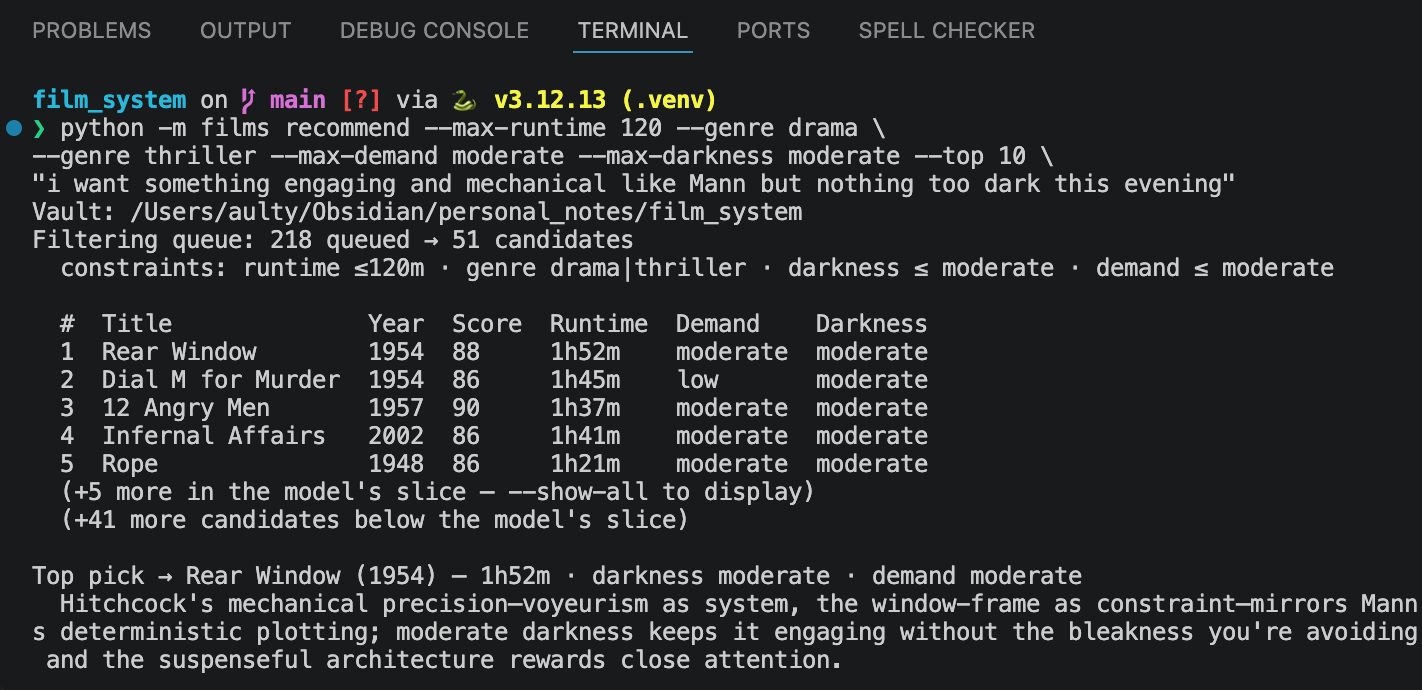The height and width of the screenshot is (690, 1422).
Task: Click the git branch icon before main
Action: 247,100
